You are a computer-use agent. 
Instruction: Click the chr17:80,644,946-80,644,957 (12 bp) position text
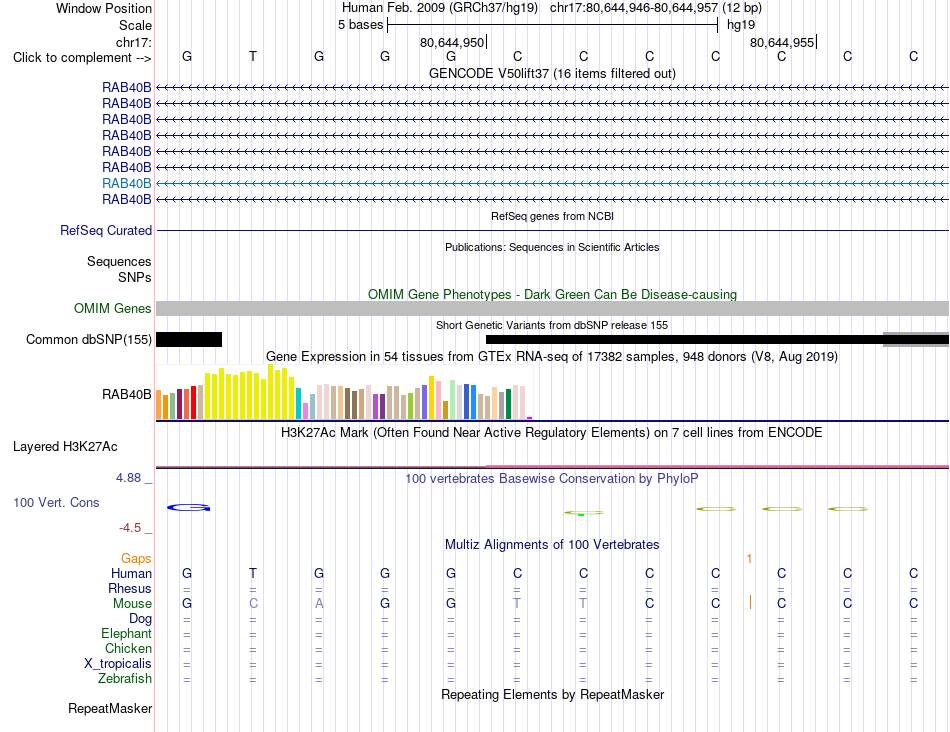click(656, 8)
